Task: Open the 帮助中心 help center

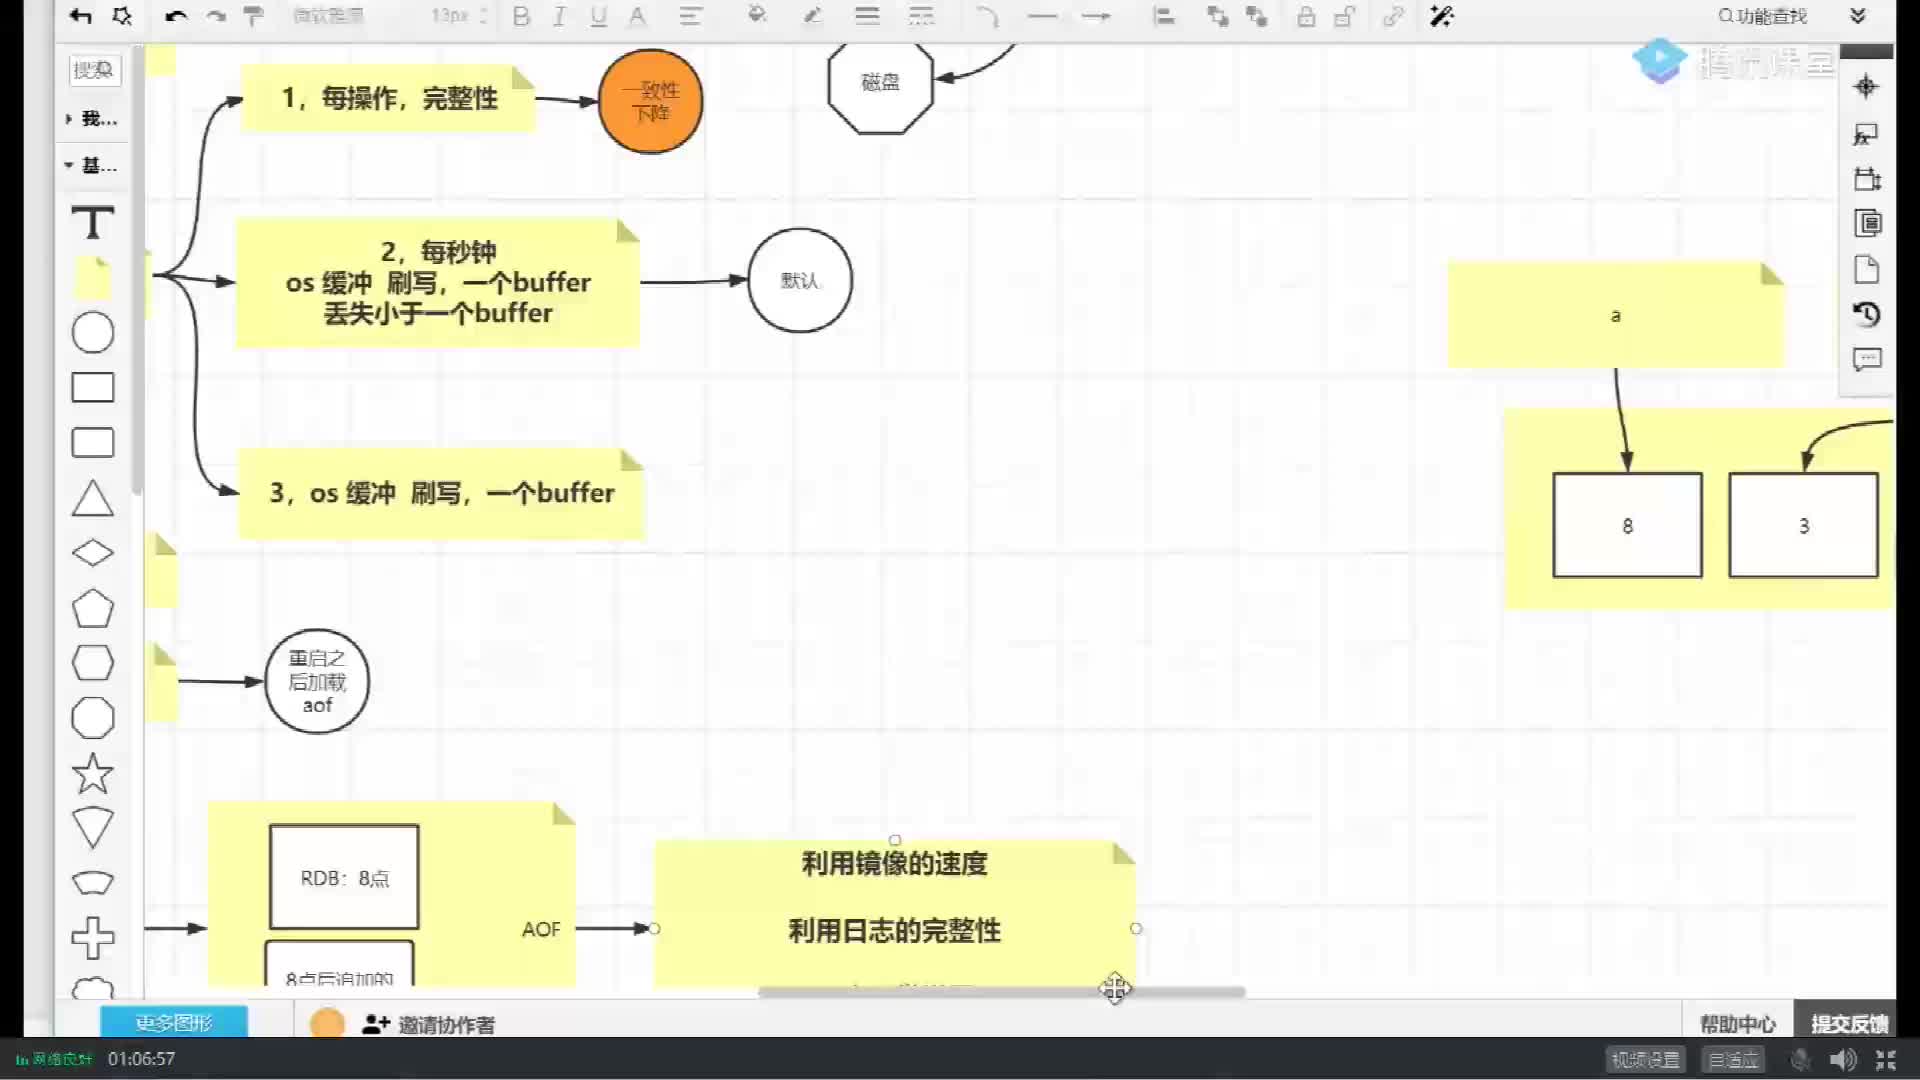Action: point(1738,1024)
